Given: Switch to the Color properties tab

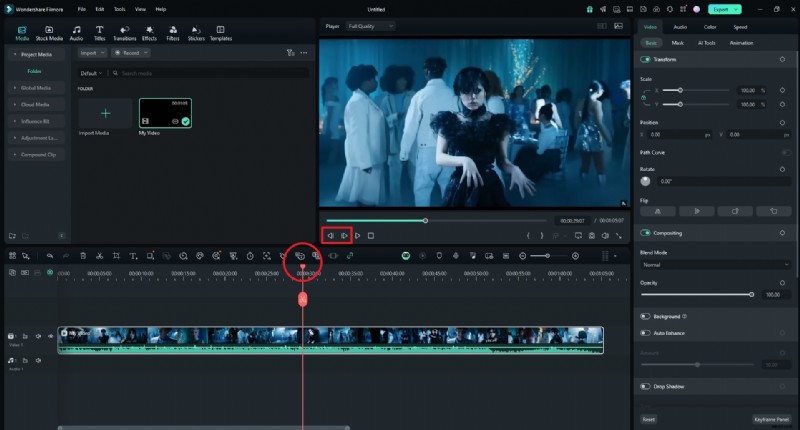Looking at the screenshot, I should (710, 27).
